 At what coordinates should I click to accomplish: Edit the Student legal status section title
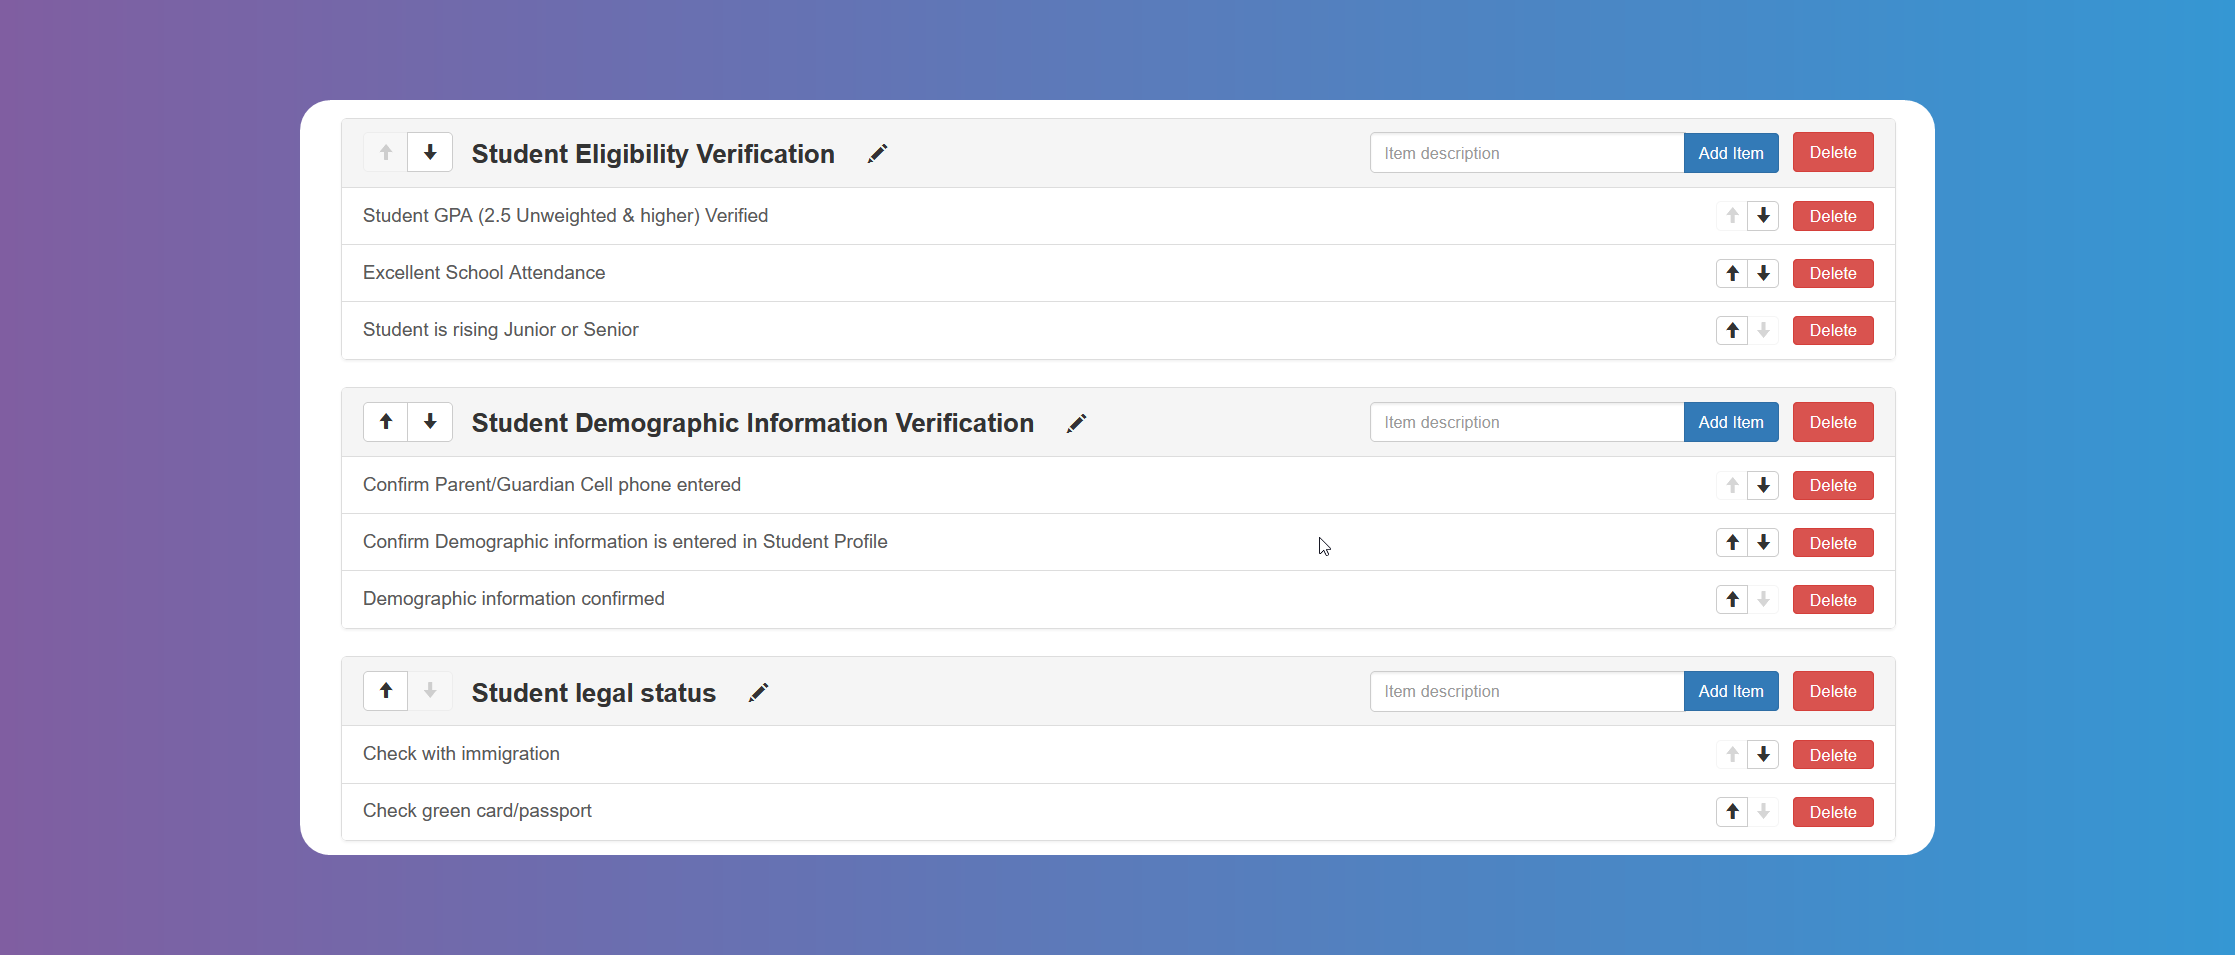coord(758,692)
